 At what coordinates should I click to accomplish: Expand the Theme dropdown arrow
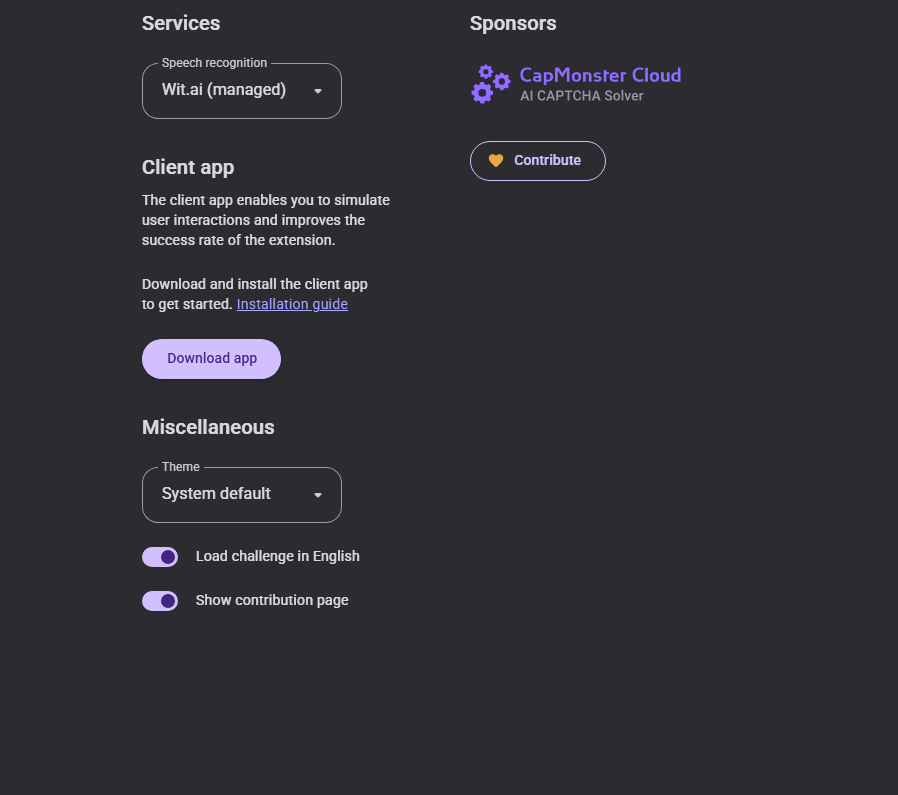318,495
